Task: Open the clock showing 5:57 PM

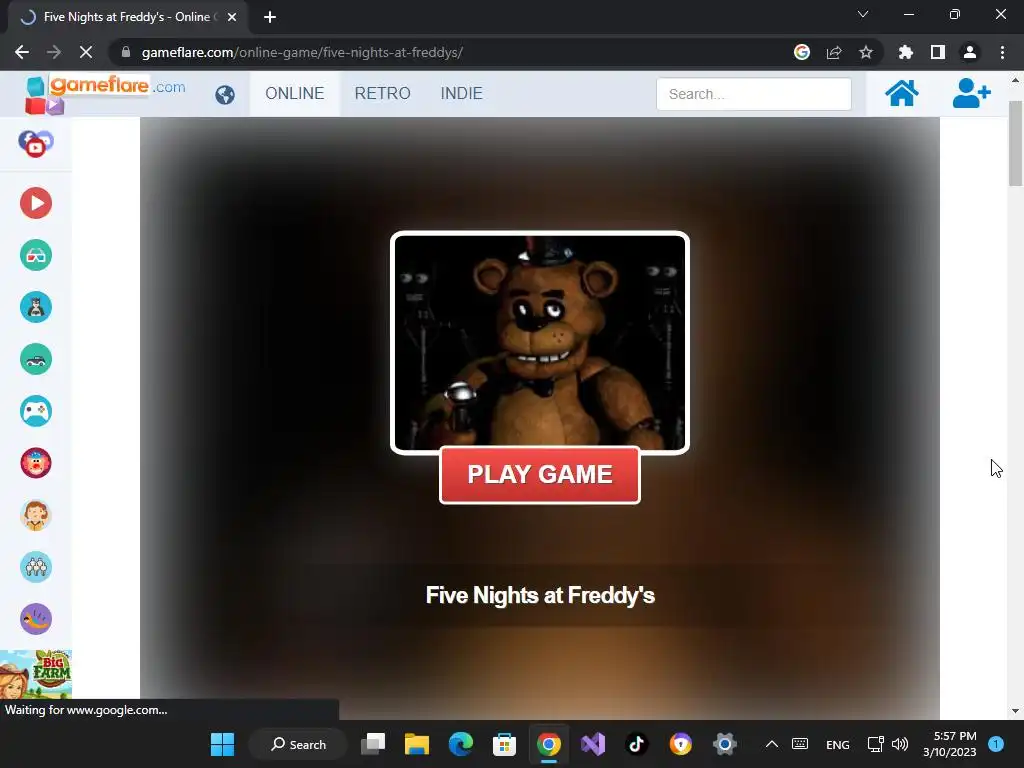Action: (x=950, y=744)
